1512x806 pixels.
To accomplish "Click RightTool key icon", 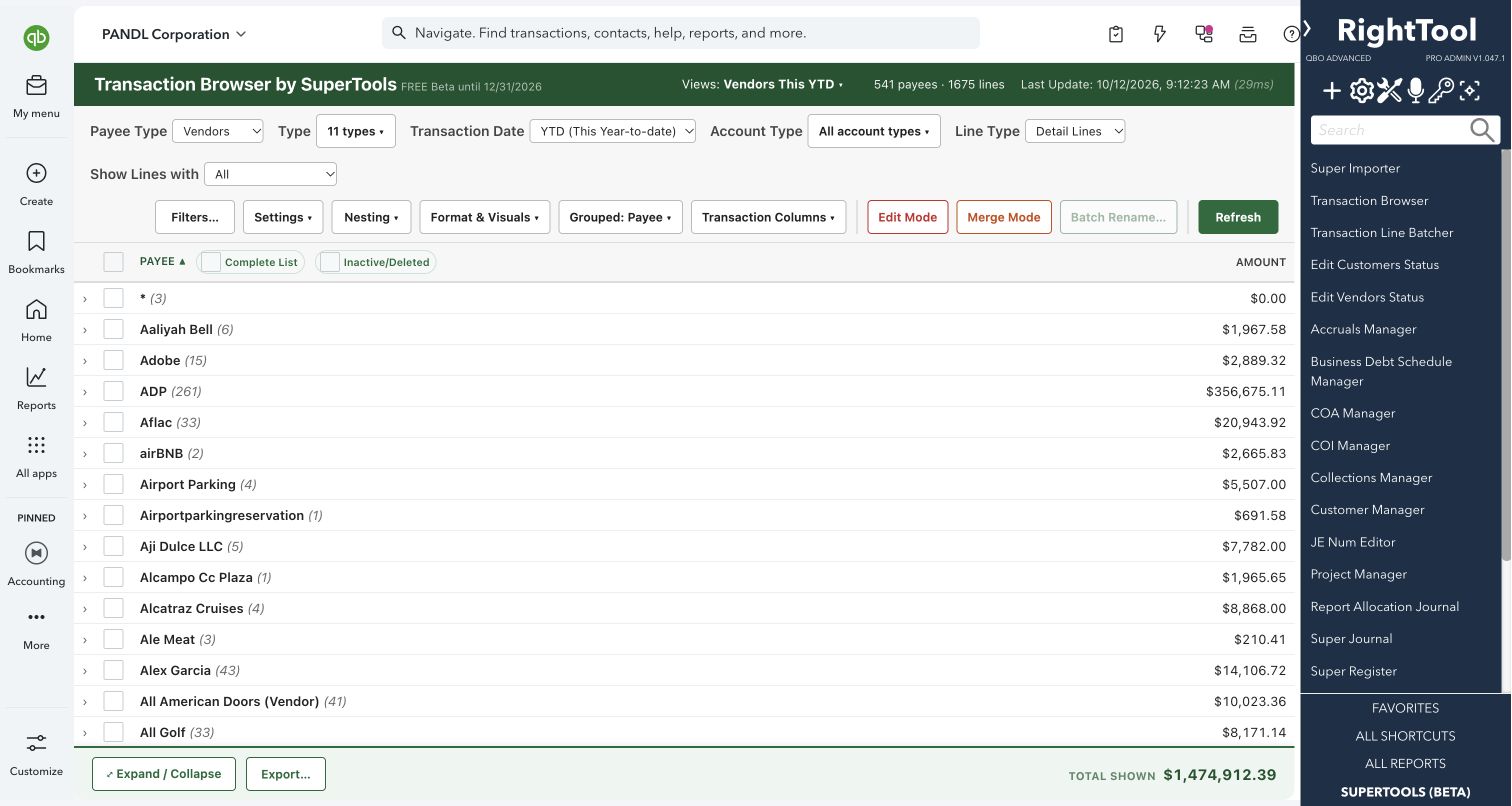I will tap(1441, 92).
